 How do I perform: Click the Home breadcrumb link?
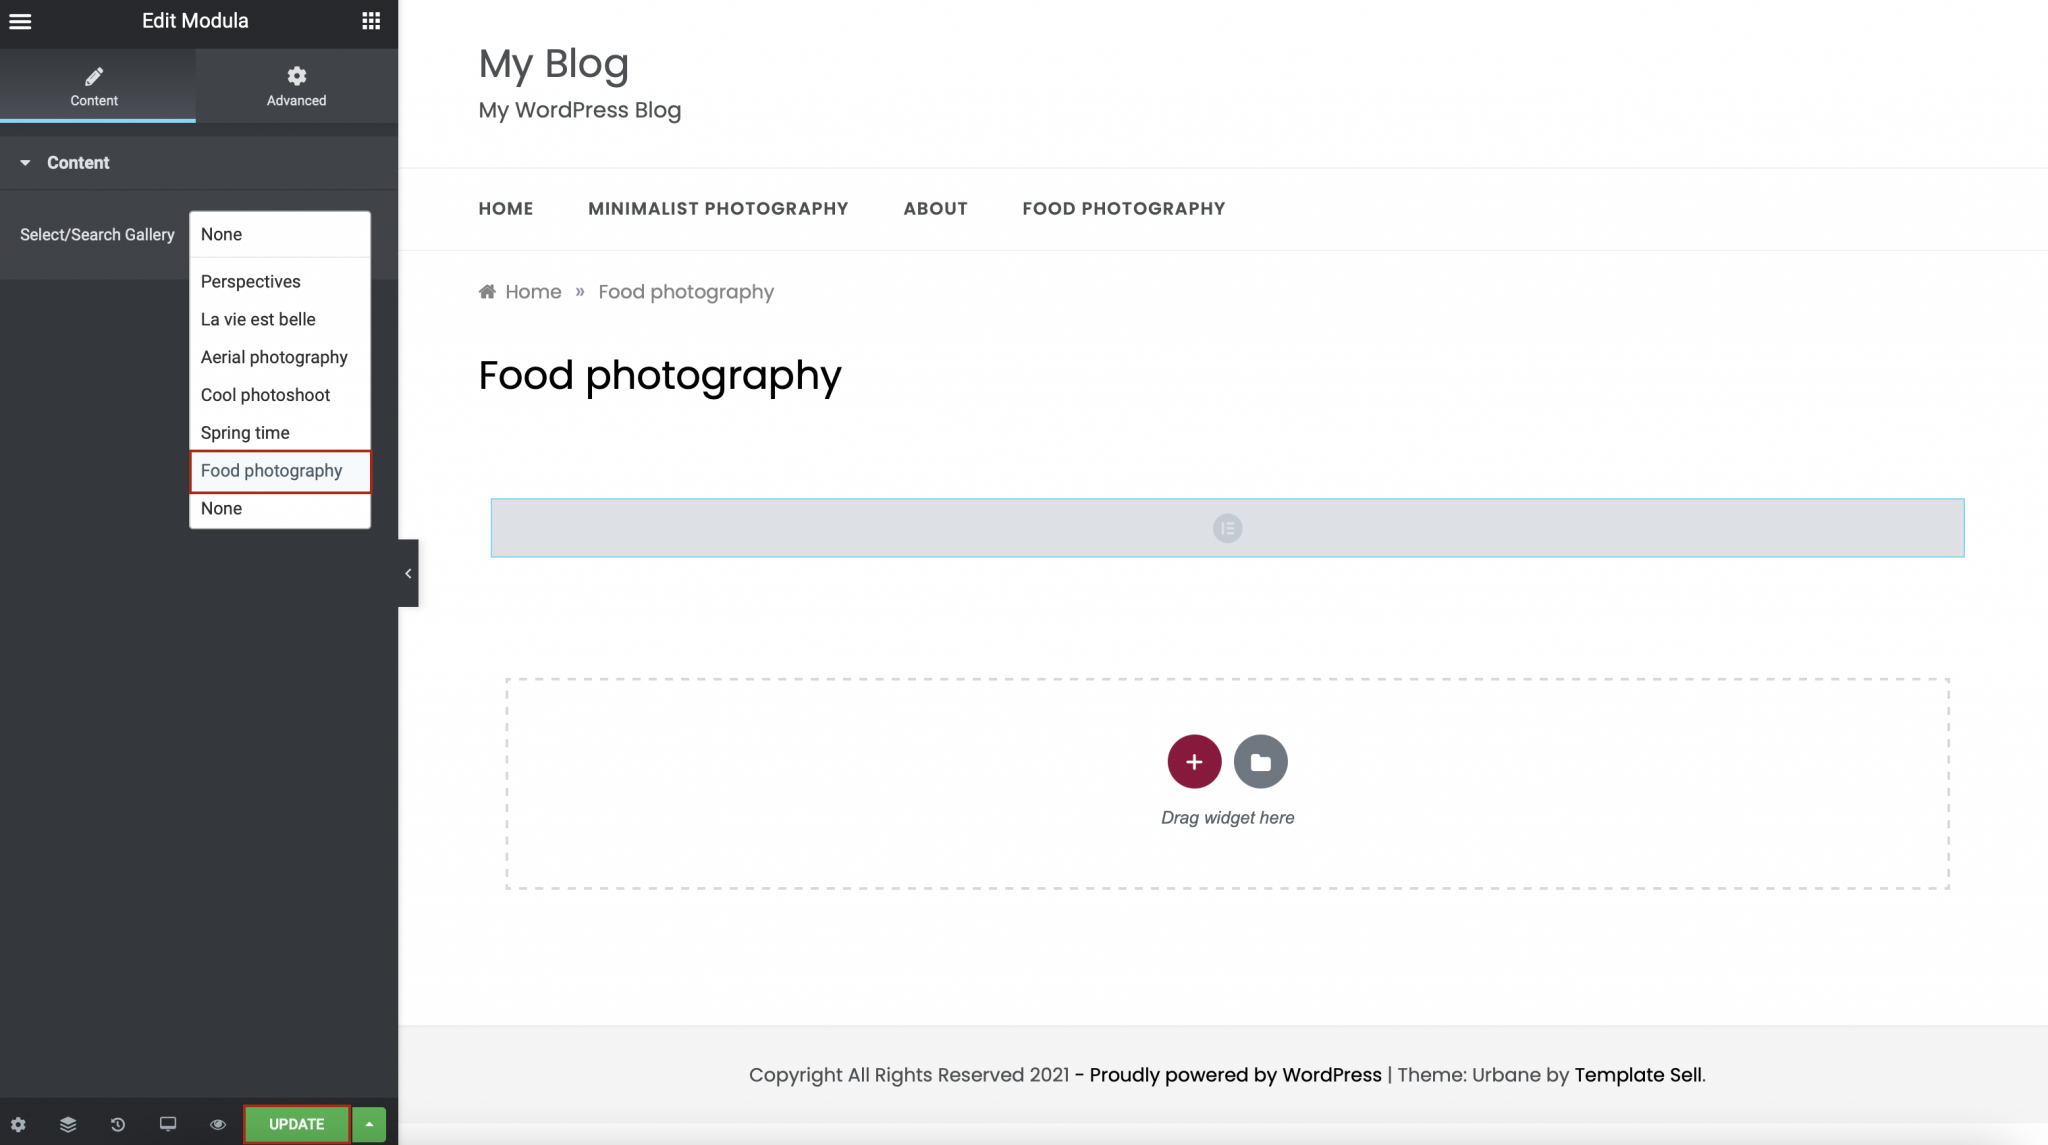click(533, 292)
